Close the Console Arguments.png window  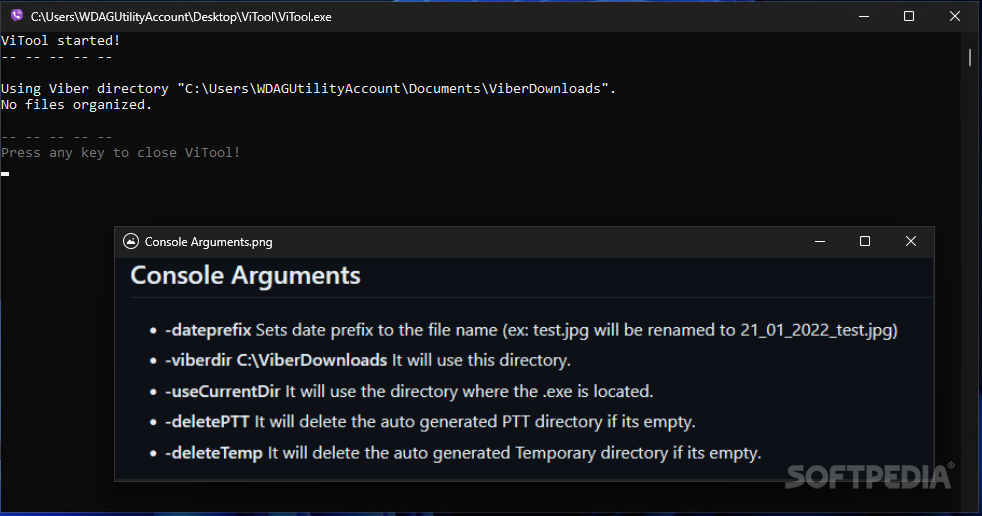coord(911,241)
